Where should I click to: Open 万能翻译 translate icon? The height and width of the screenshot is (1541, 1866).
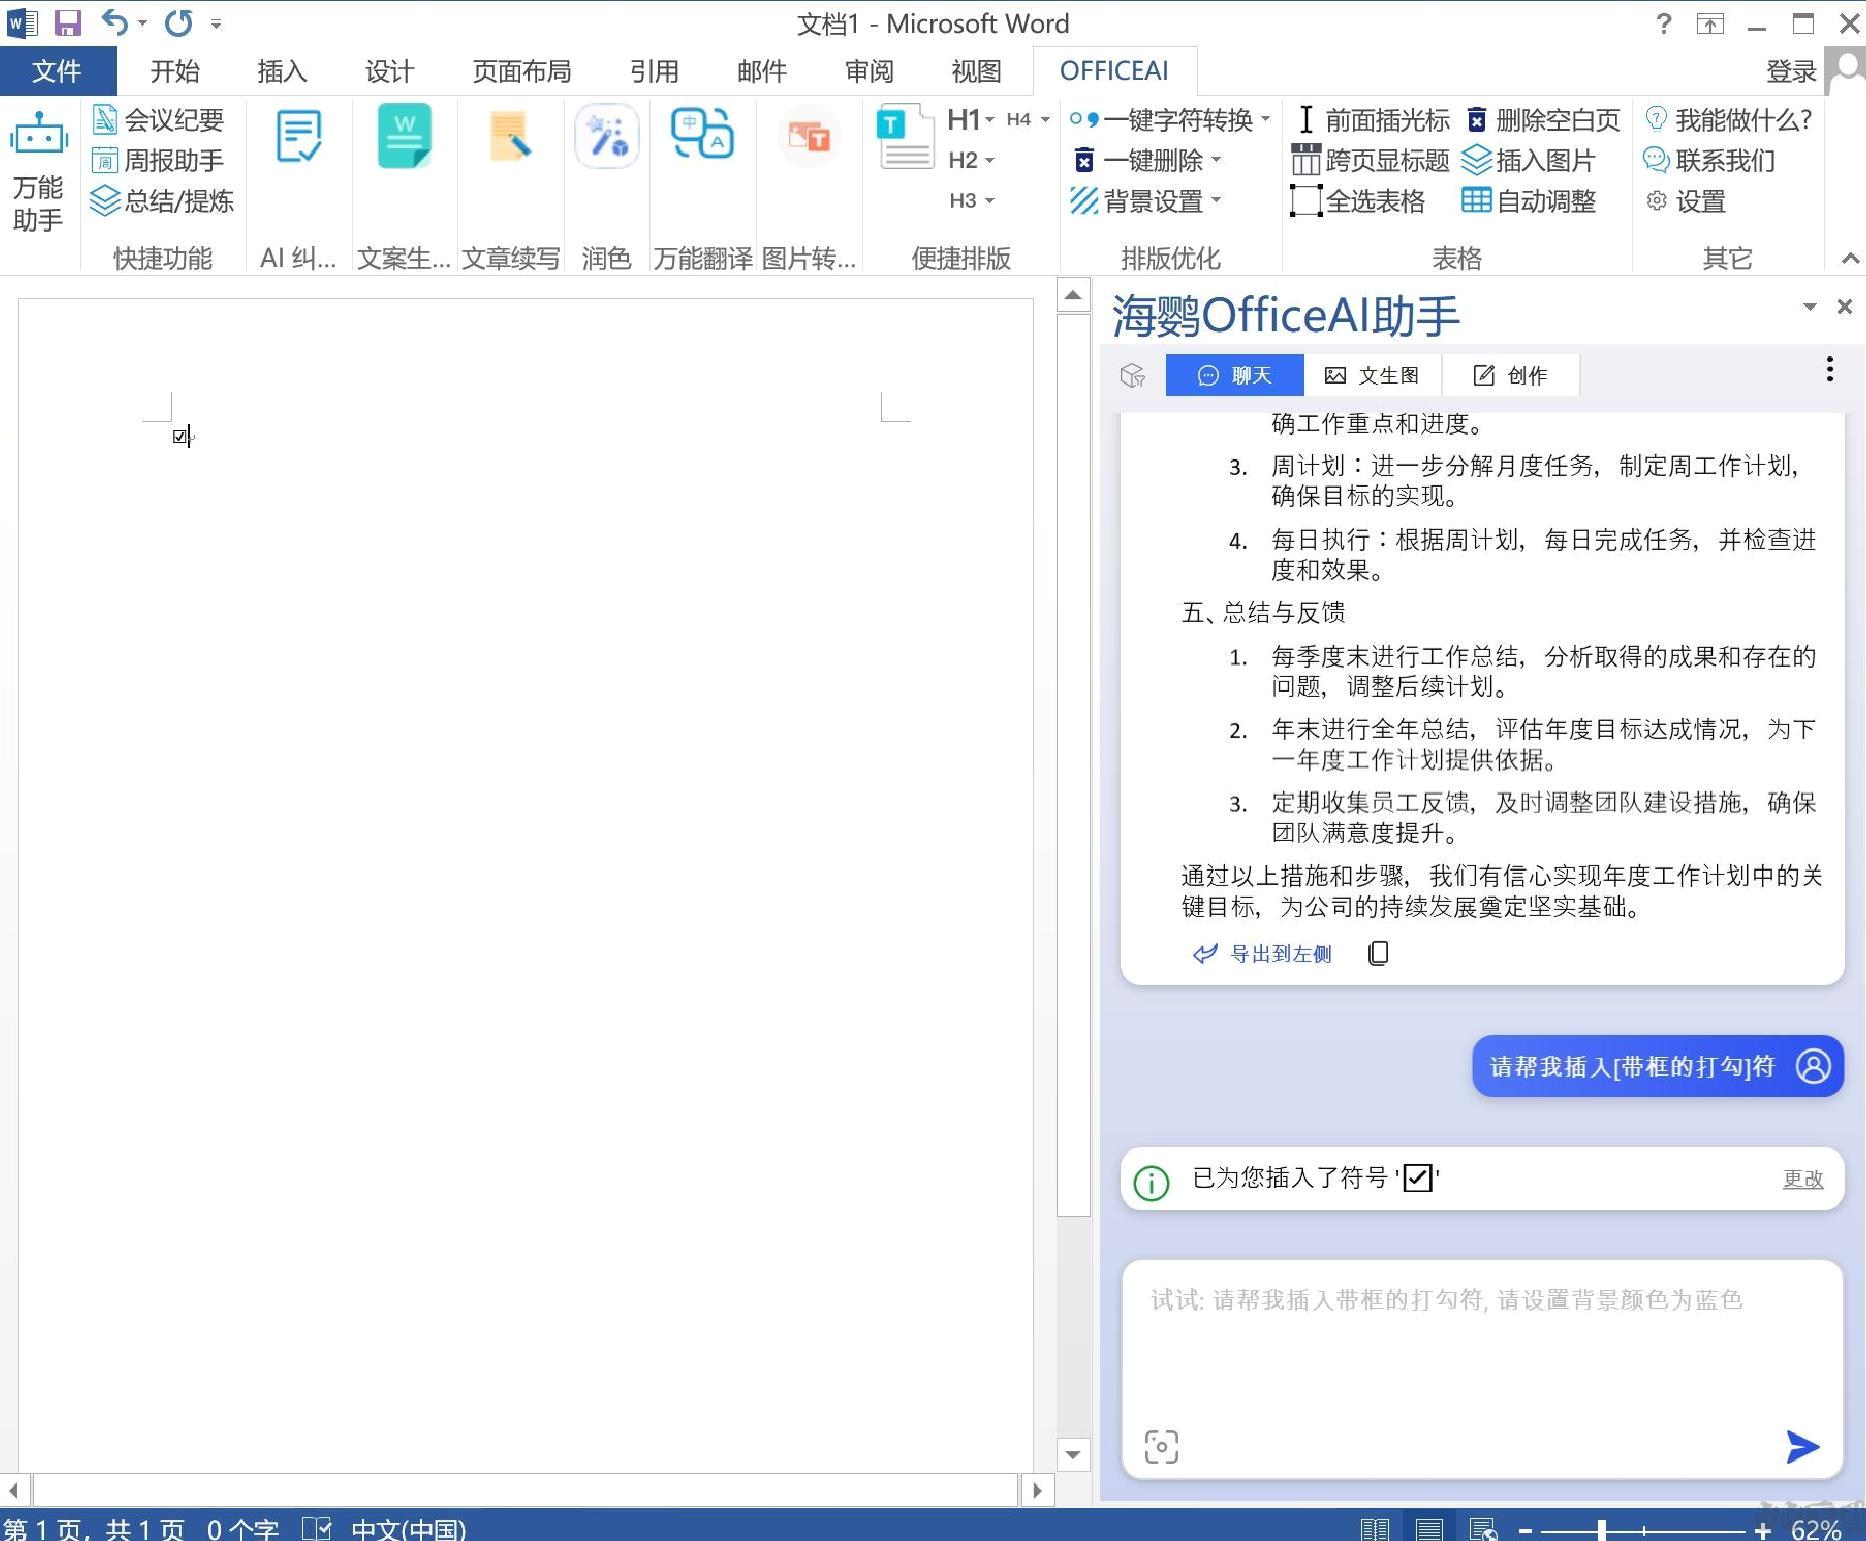tap(702, 135)
